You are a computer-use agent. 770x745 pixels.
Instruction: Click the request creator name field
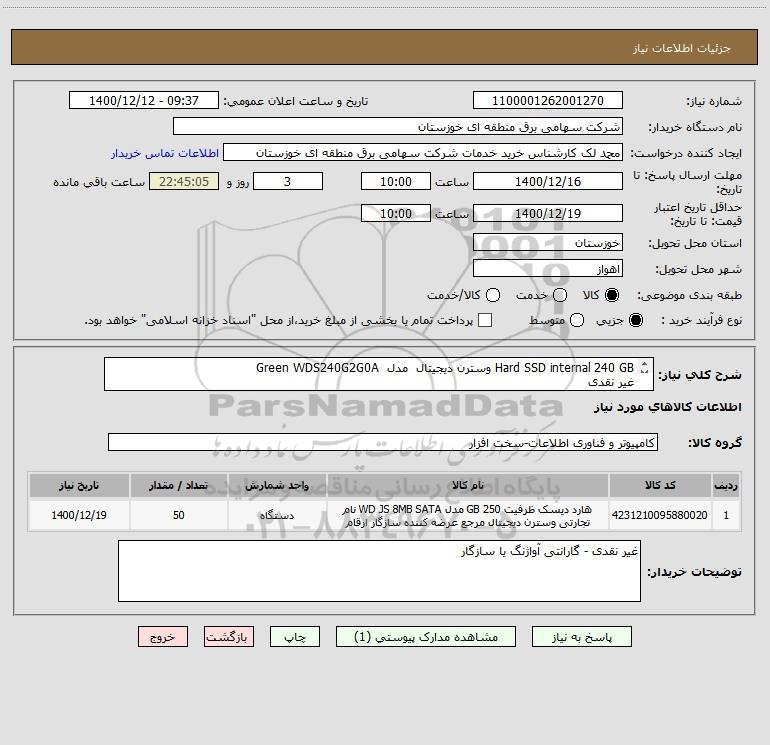[423, 153]
